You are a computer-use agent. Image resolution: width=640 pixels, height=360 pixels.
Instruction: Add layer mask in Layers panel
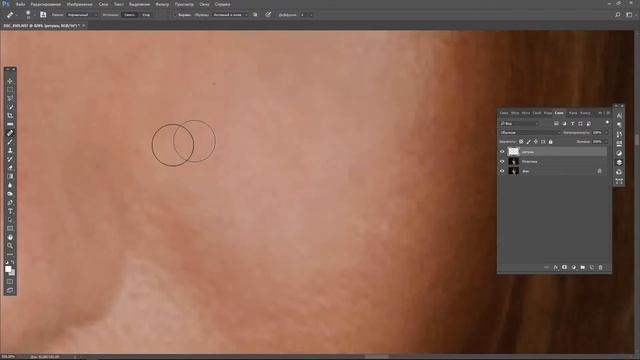click(x=564, y=267)
